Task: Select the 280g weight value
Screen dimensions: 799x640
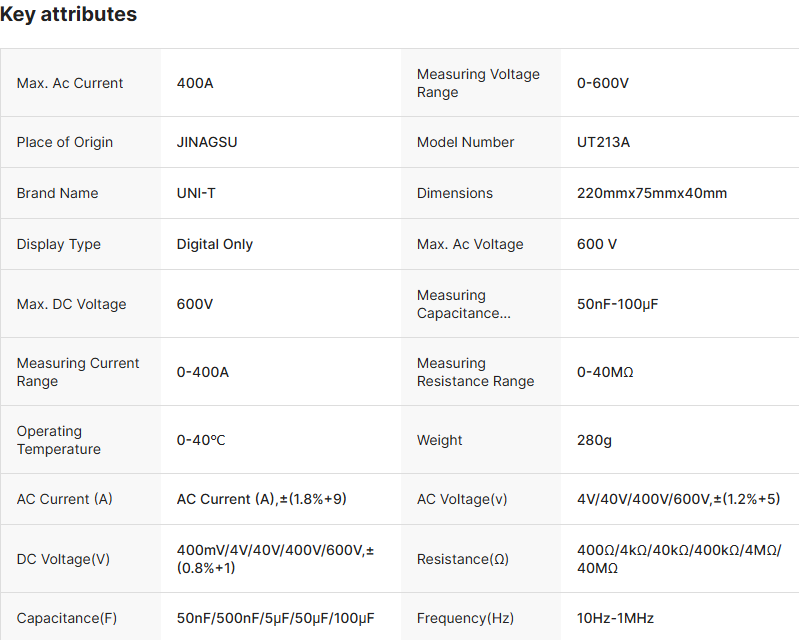Action: [594, 440]
